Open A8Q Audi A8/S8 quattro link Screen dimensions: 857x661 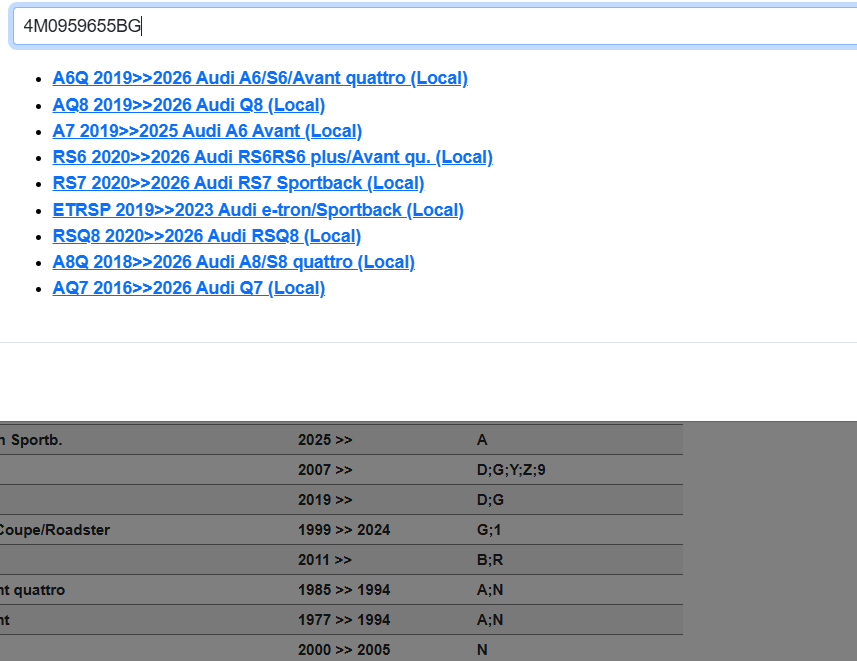233,262
